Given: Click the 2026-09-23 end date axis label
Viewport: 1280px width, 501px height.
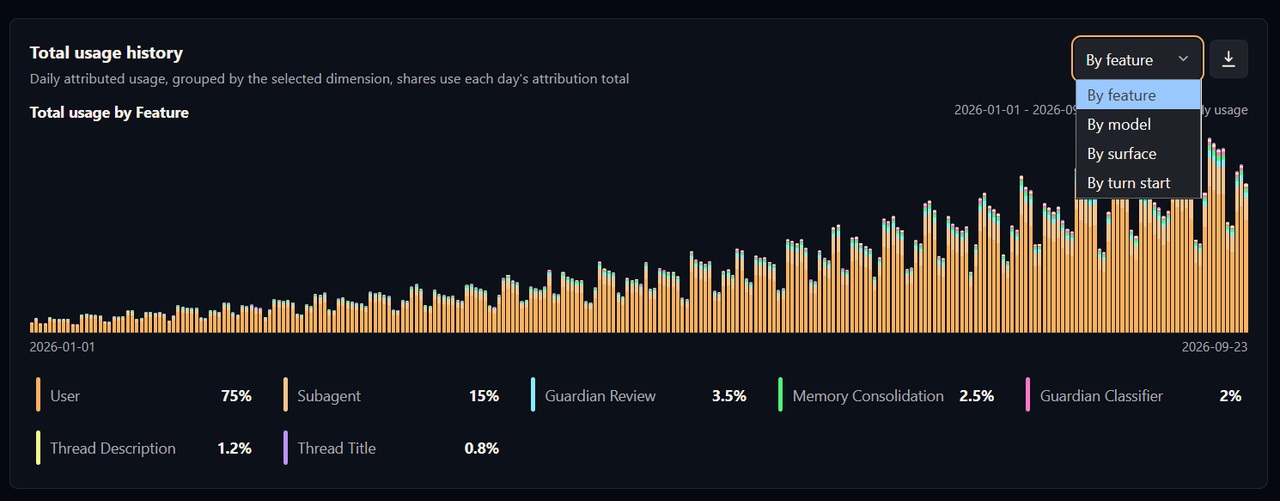Looking at the screenshot, I should coord(1214,347).
